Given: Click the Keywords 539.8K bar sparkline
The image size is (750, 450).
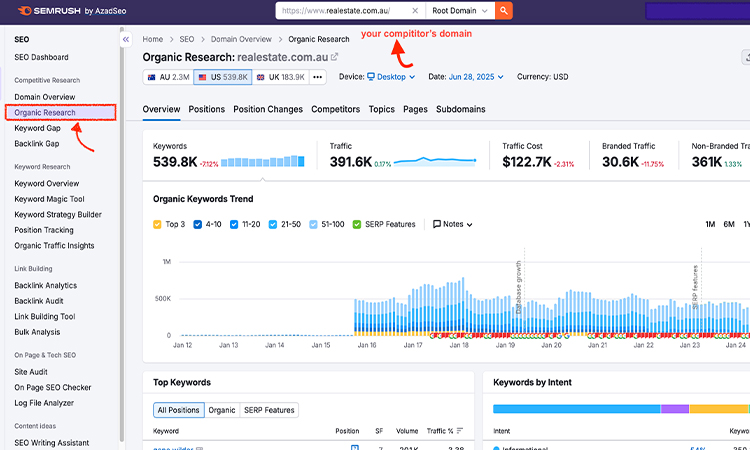Looking at the screenshot, I should 263,161.
